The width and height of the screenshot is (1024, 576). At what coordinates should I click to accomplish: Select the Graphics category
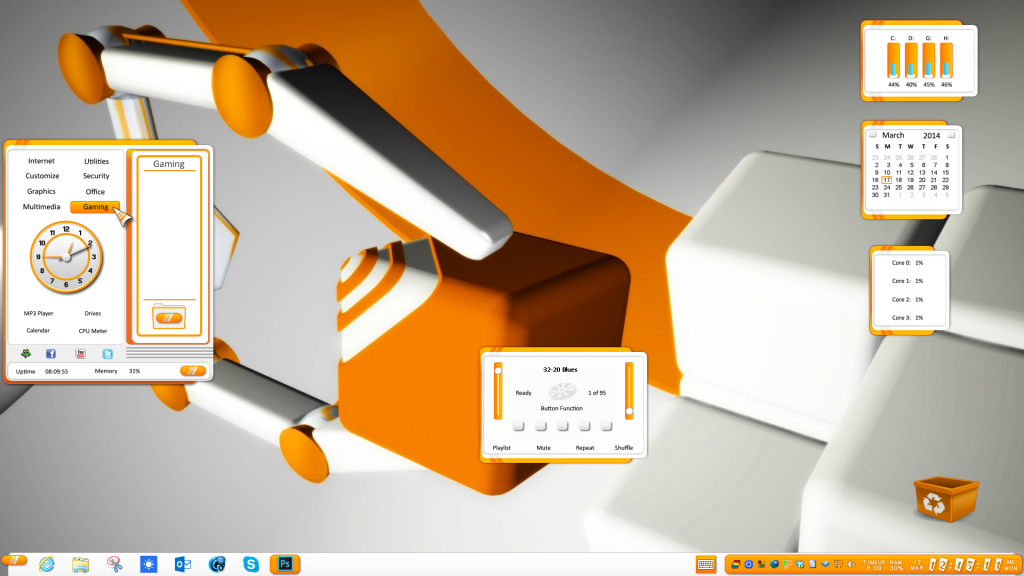pyautogui.click(x=41, y=191)
